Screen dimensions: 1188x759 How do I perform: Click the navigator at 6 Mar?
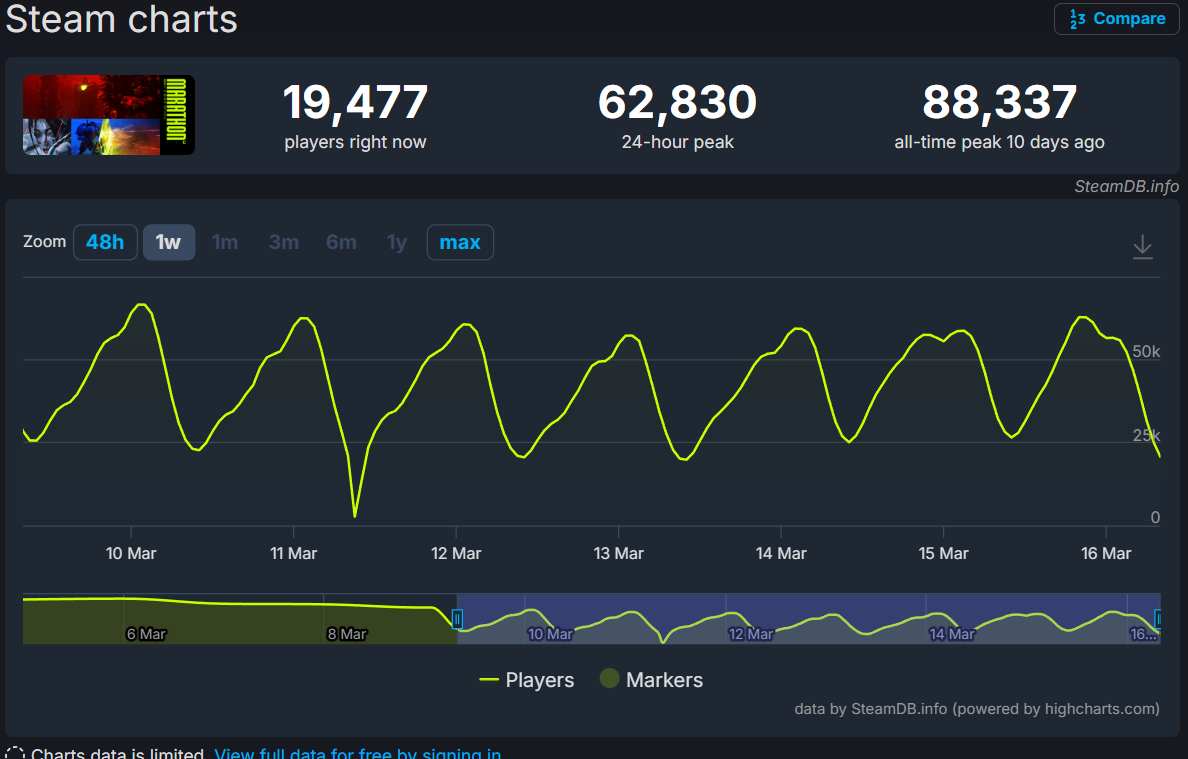(x=146, y=634)
